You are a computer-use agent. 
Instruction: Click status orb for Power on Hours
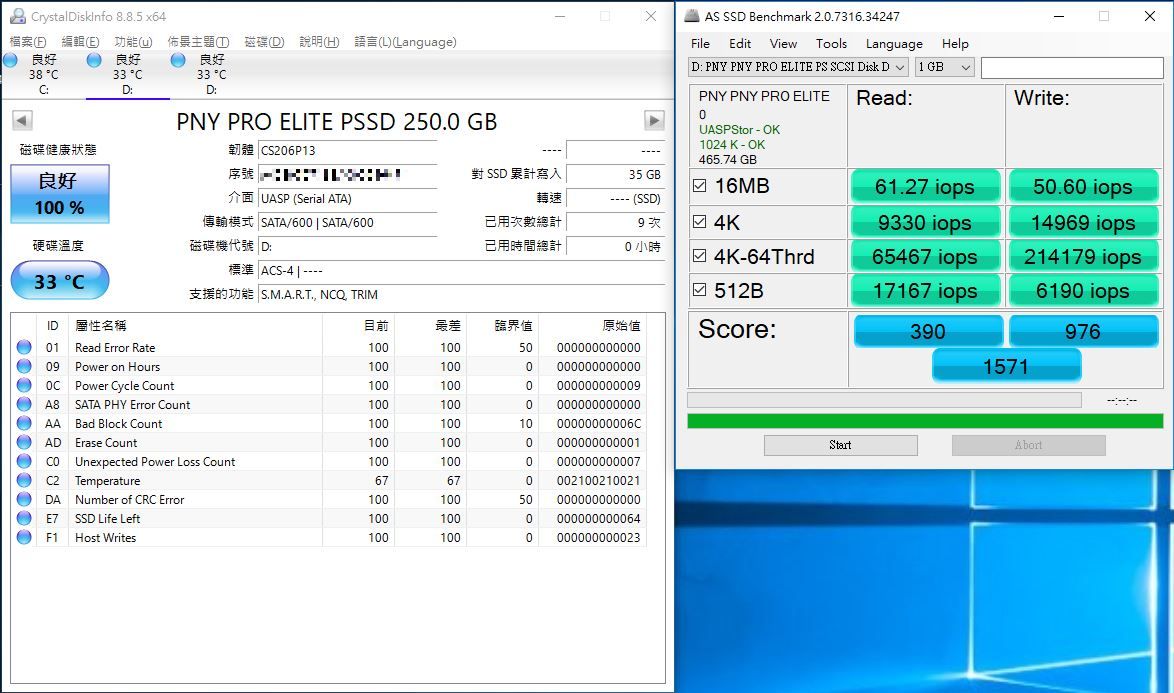click(x=24, y=366)
